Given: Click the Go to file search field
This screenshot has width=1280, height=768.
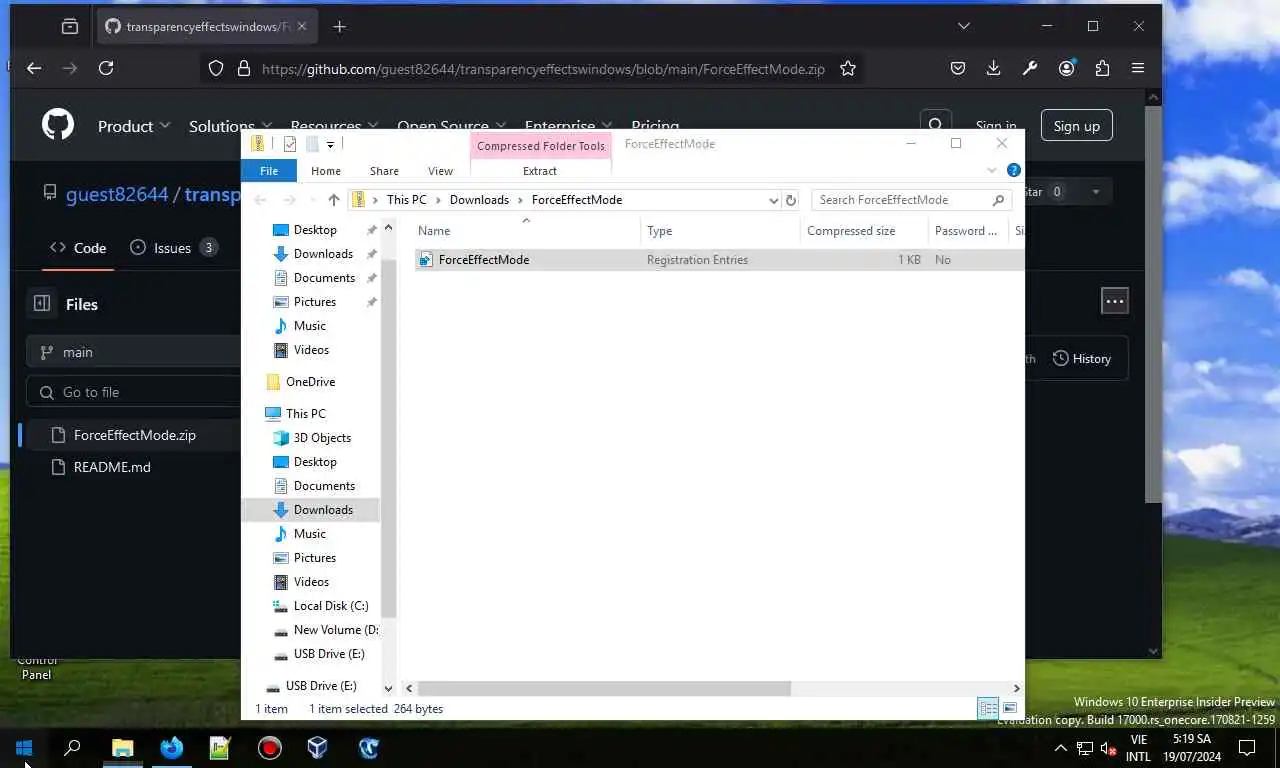Looking at the screenshot, I should (134, 392).
